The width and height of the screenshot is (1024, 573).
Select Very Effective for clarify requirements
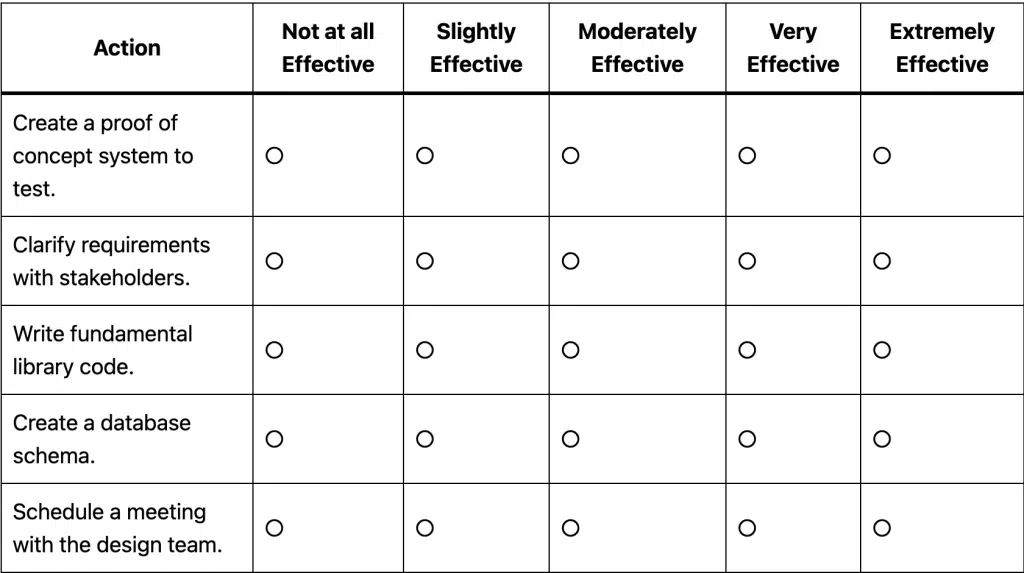click(x=747, y=261)
